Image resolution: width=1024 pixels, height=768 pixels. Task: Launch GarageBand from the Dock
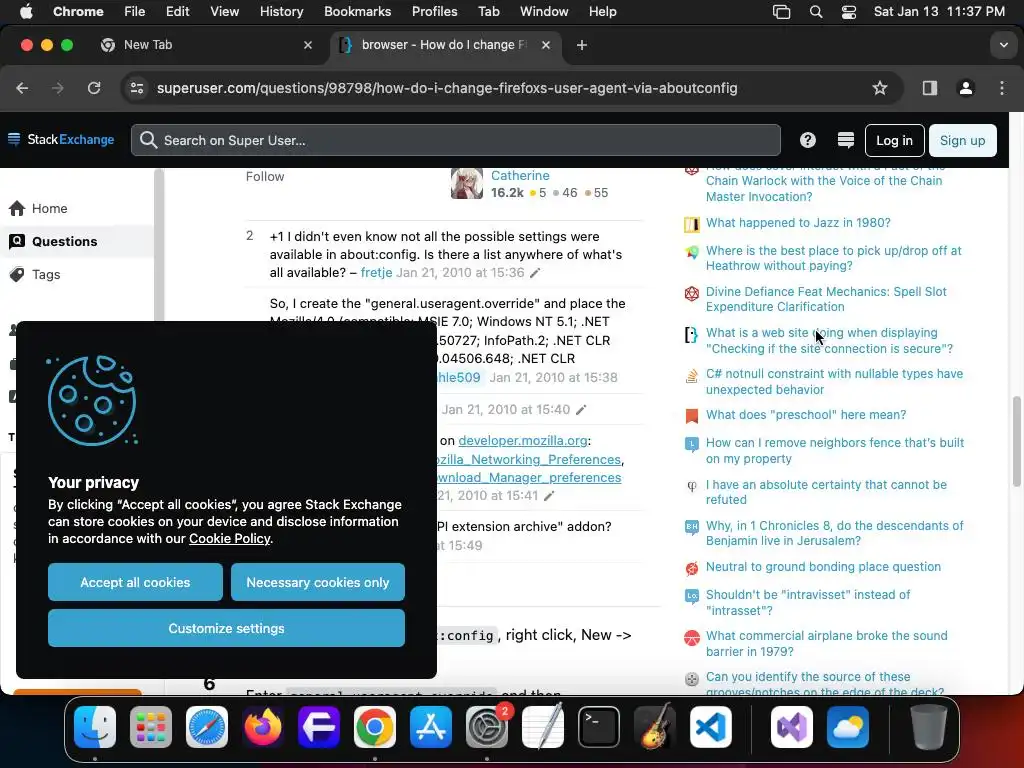click(x=655, y=727)
